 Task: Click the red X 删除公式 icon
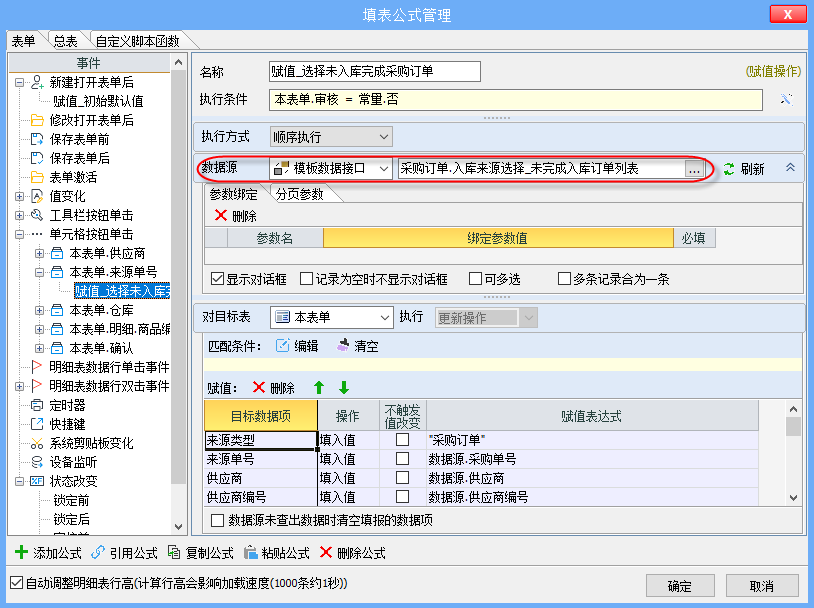[326, 552]
